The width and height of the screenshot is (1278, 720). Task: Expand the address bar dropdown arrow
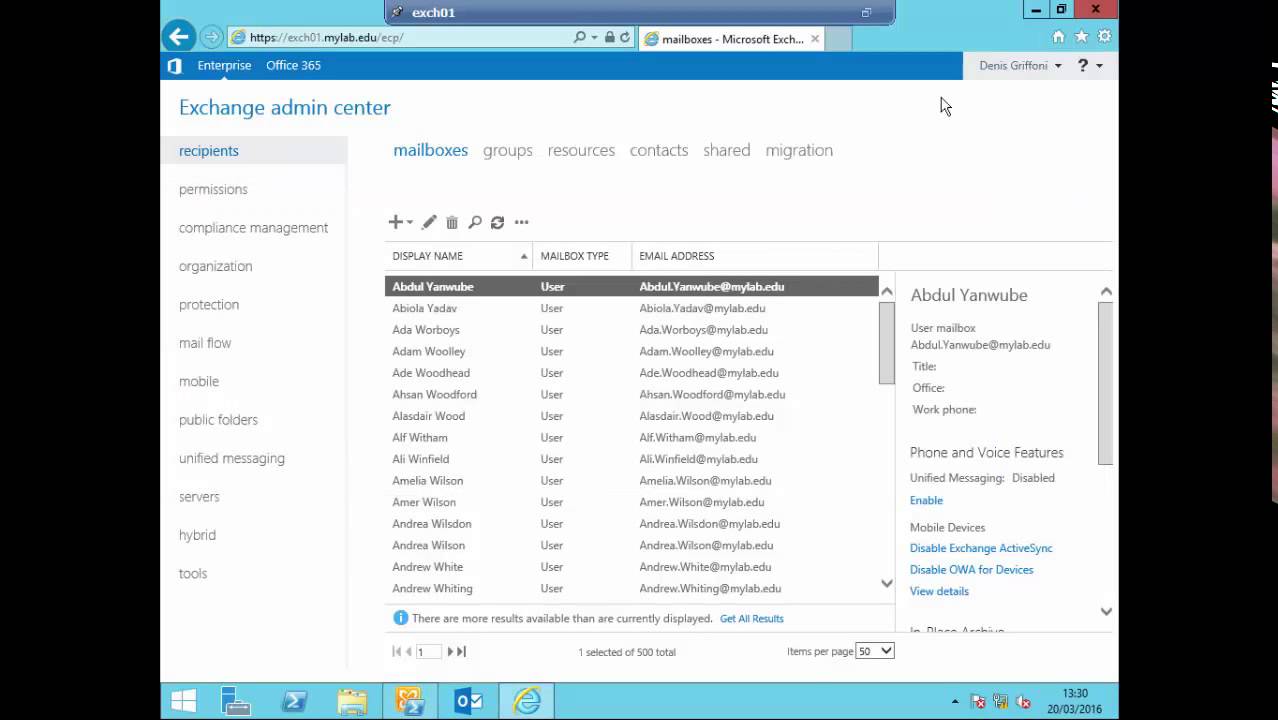point(594,37)
